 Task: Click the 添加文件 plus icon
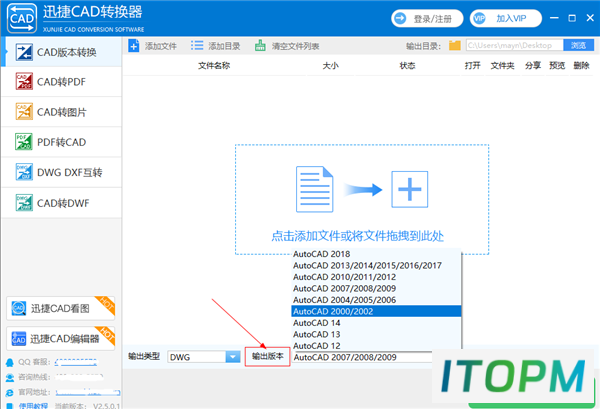tap(134, 46)
